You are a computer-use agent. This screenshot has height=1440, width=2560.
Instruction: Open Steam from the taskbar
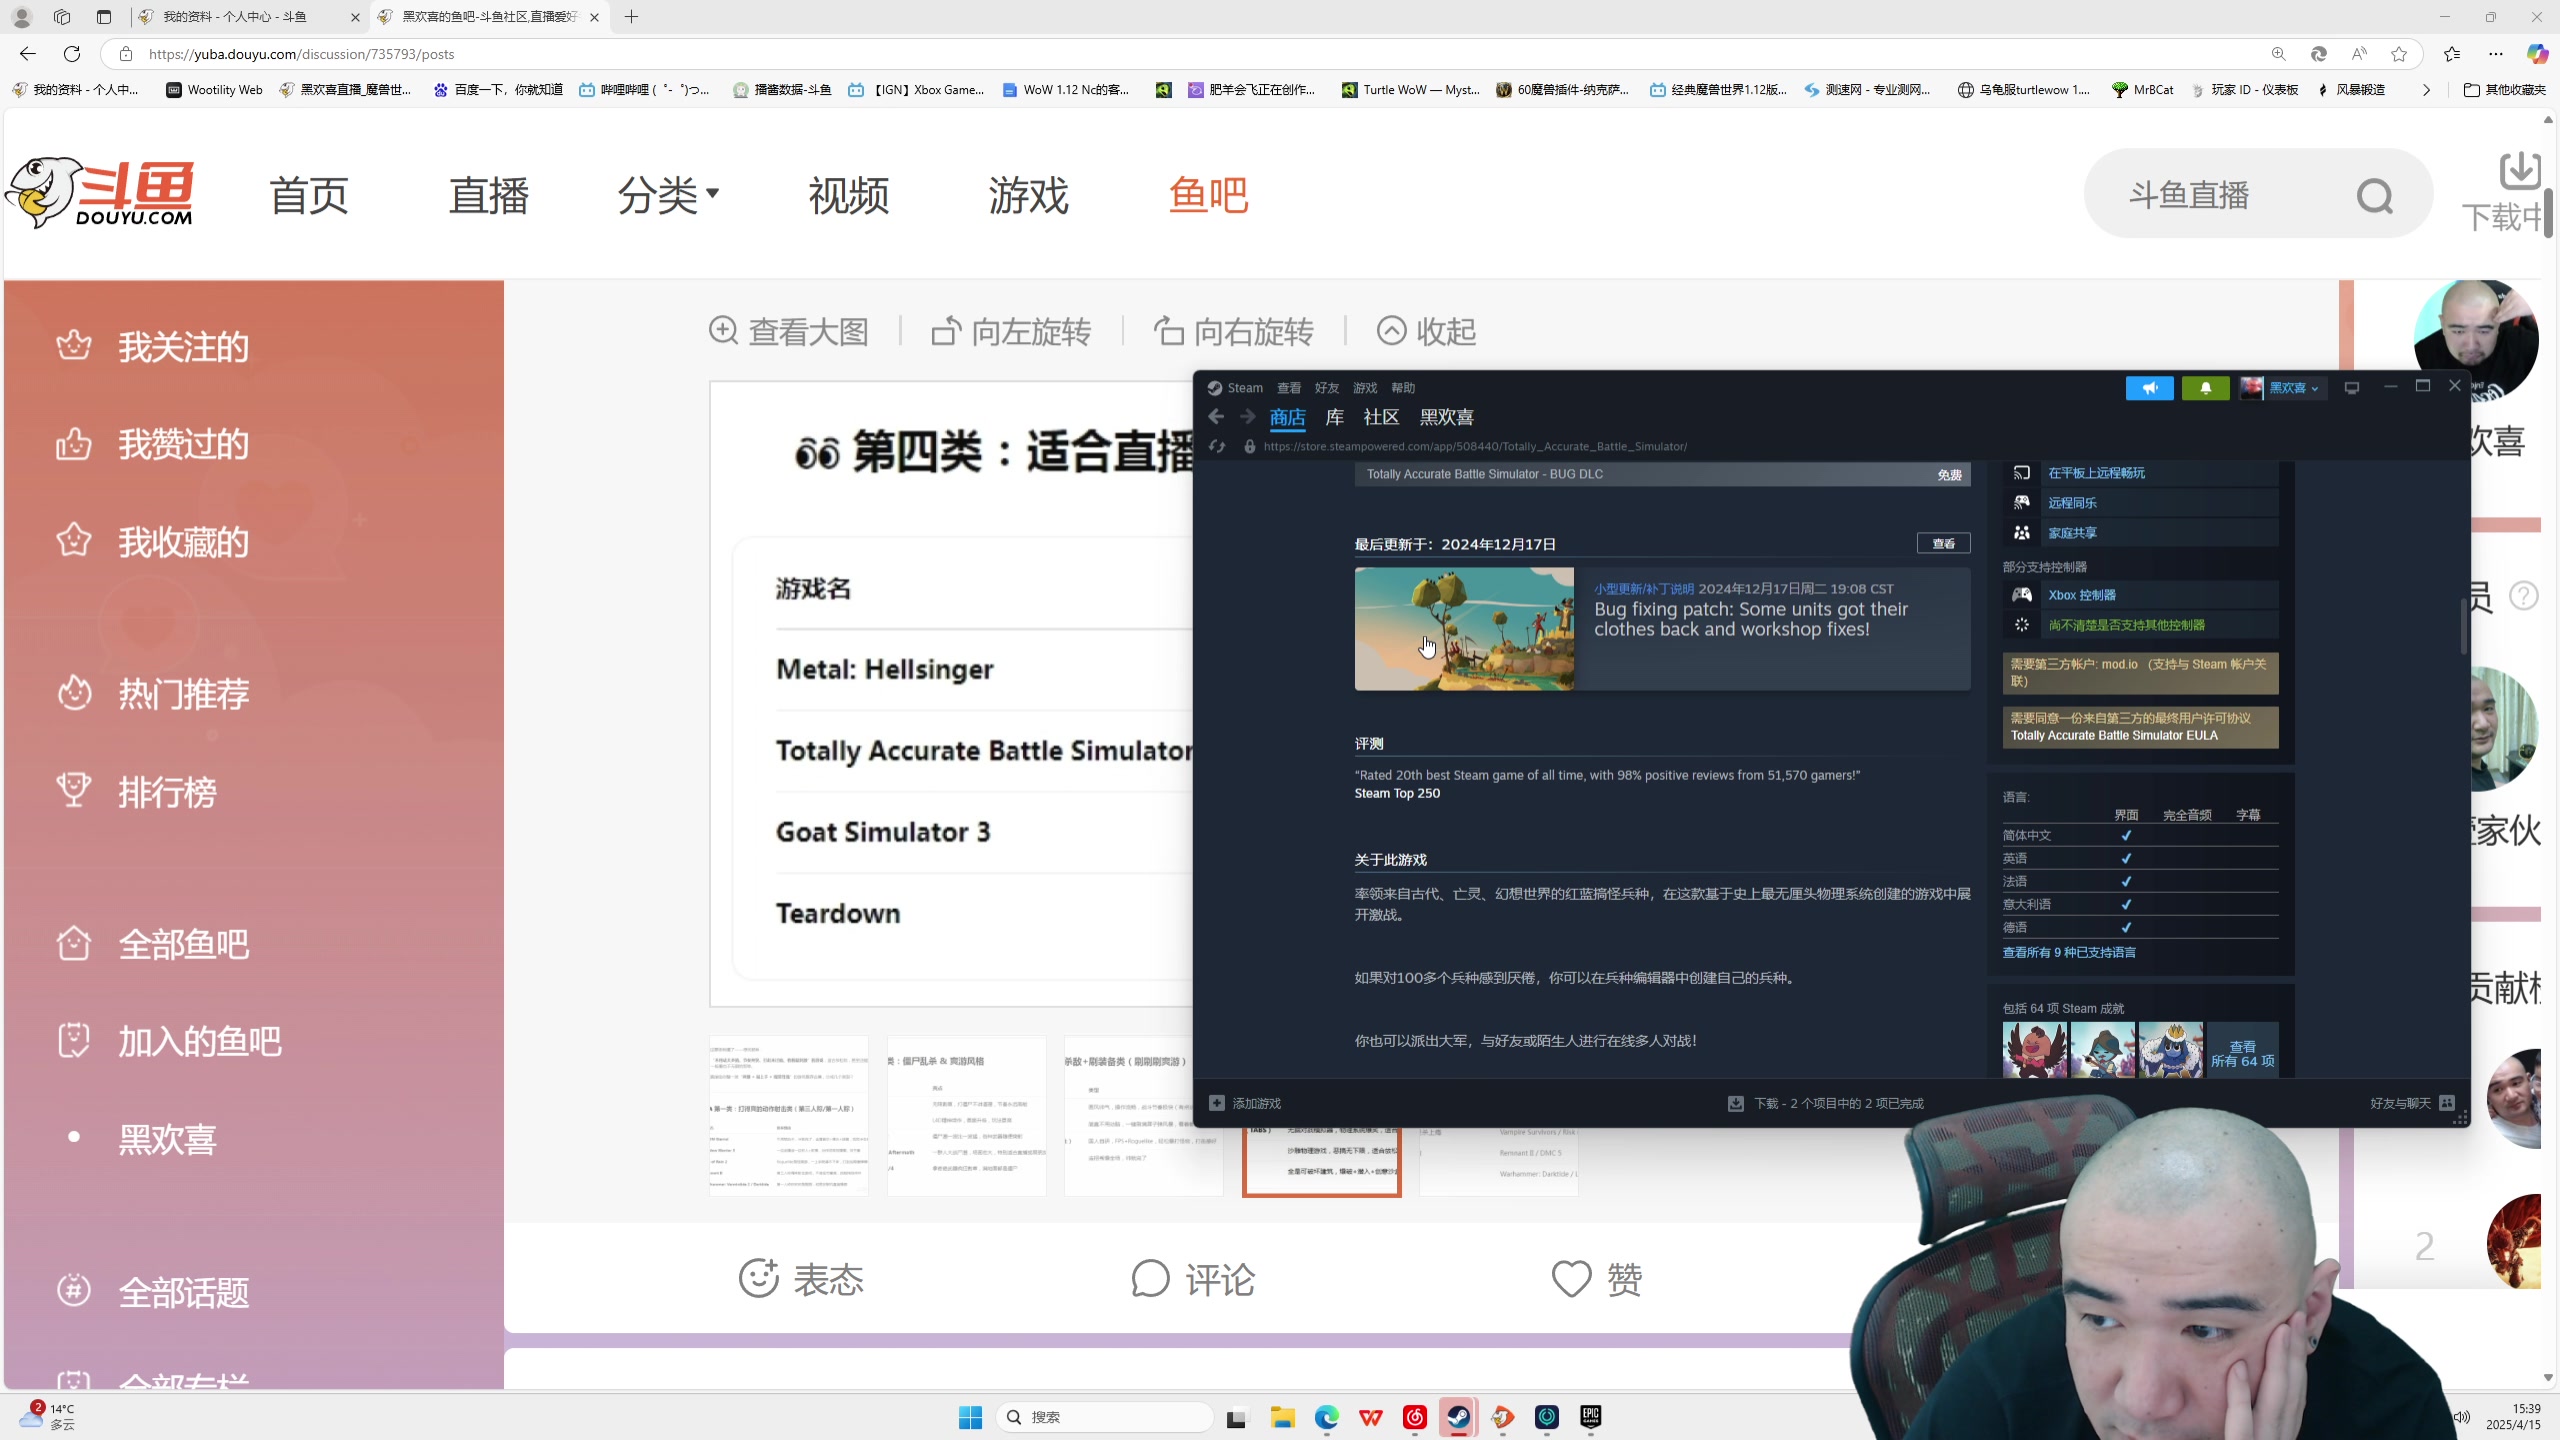(x=1458, y=1417)
